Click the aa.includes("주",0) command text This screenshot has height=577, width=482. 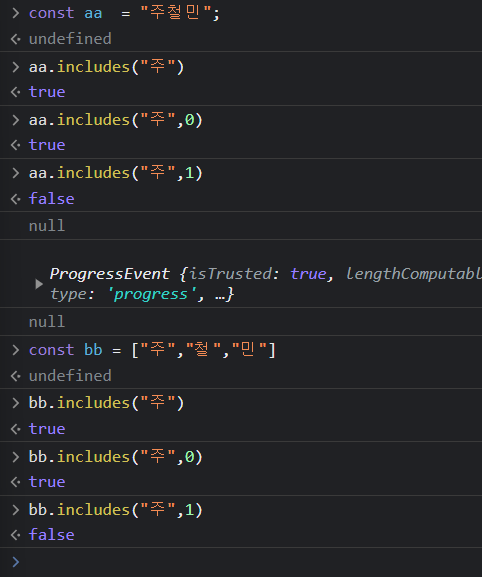coord(116,120)
